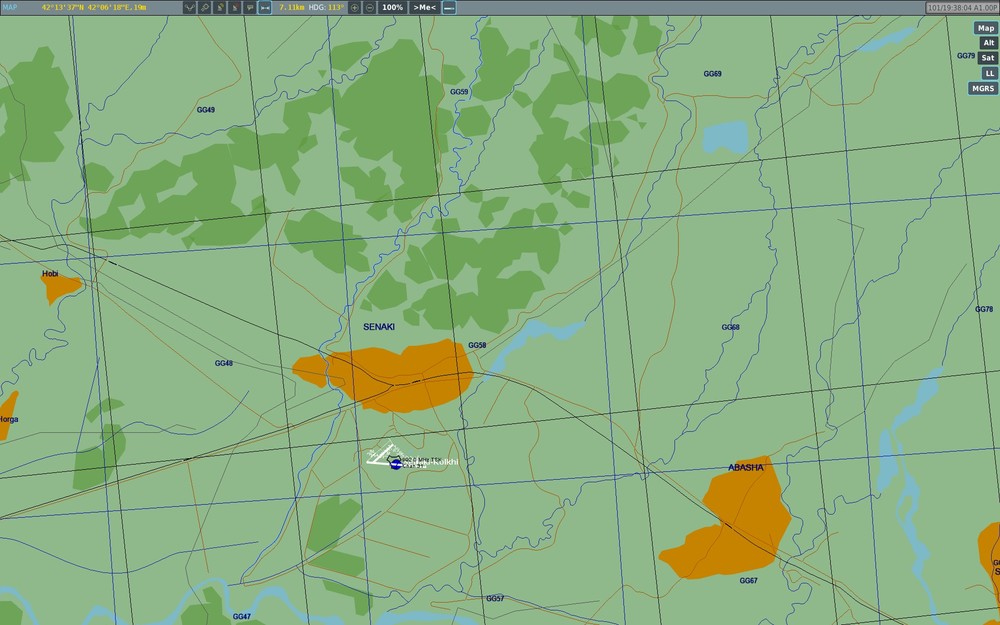The image size is (1000, 625).
Task: Click the satellite marker icon in toolbar
Action: [x=205, y=8]
